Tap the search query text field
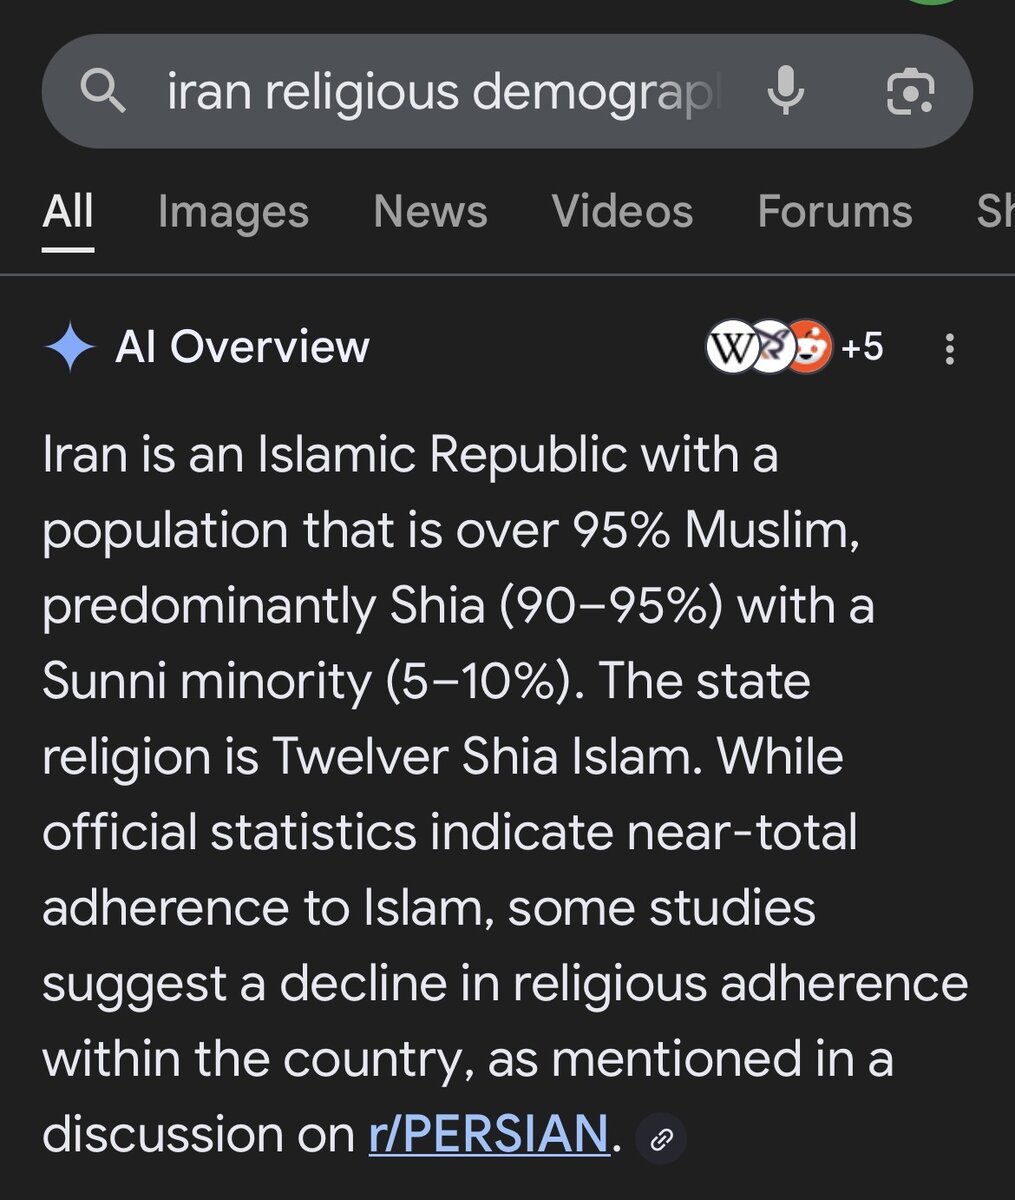Image resolution: width=1015 pixels, height=1200 pixels. (x=440, y=92)
